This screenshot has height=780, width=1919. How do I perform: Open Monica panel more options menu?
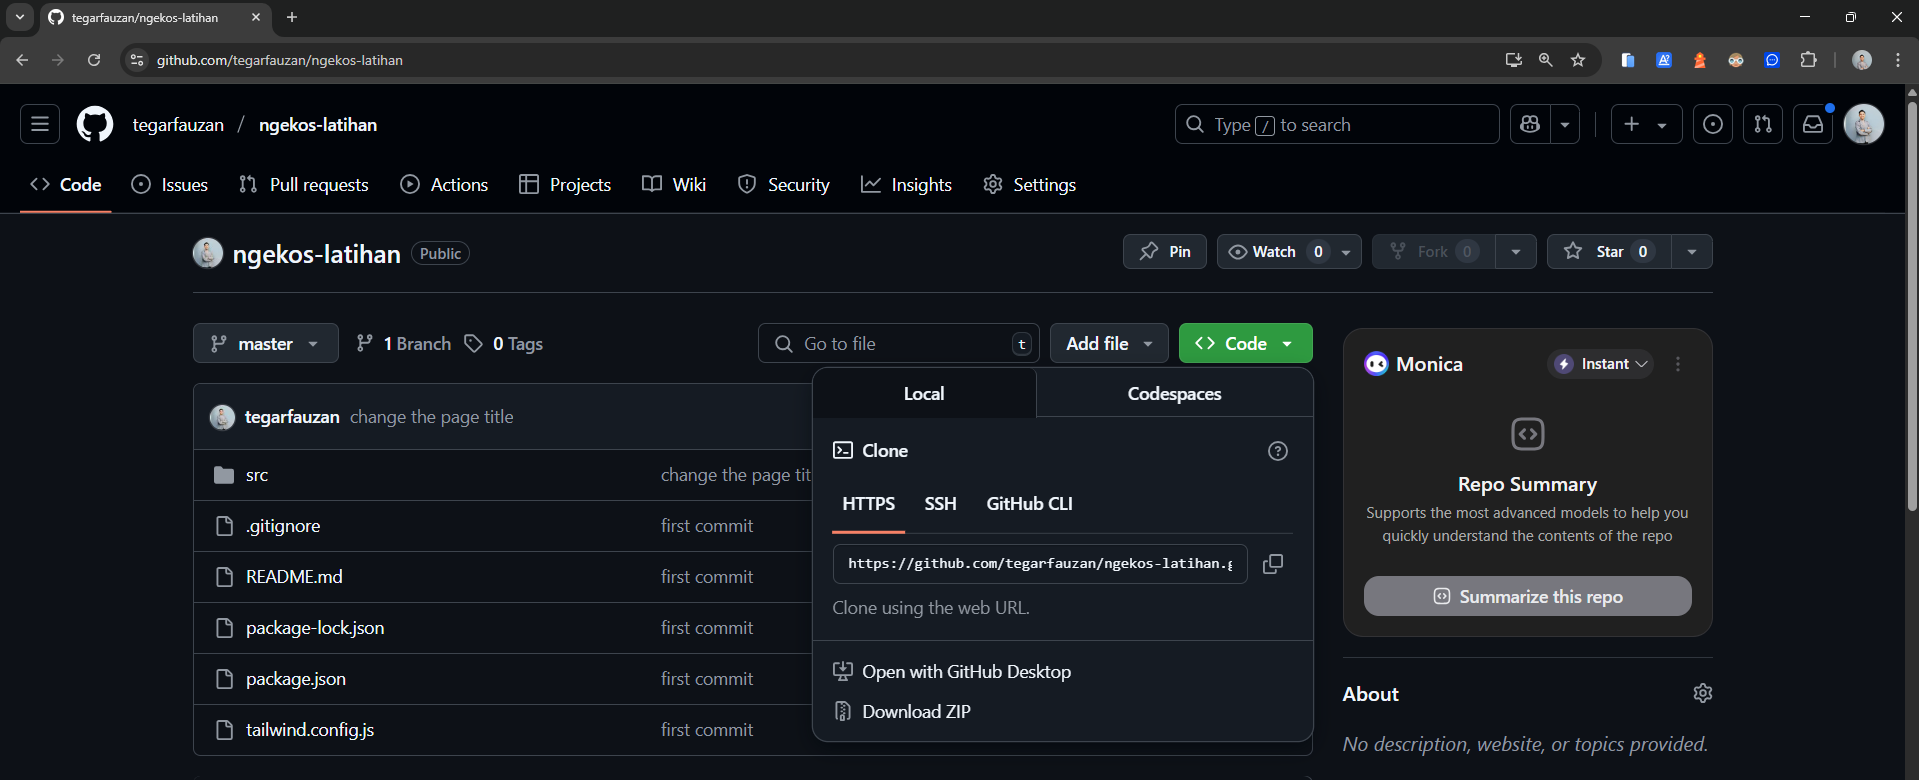[1678, 364]
